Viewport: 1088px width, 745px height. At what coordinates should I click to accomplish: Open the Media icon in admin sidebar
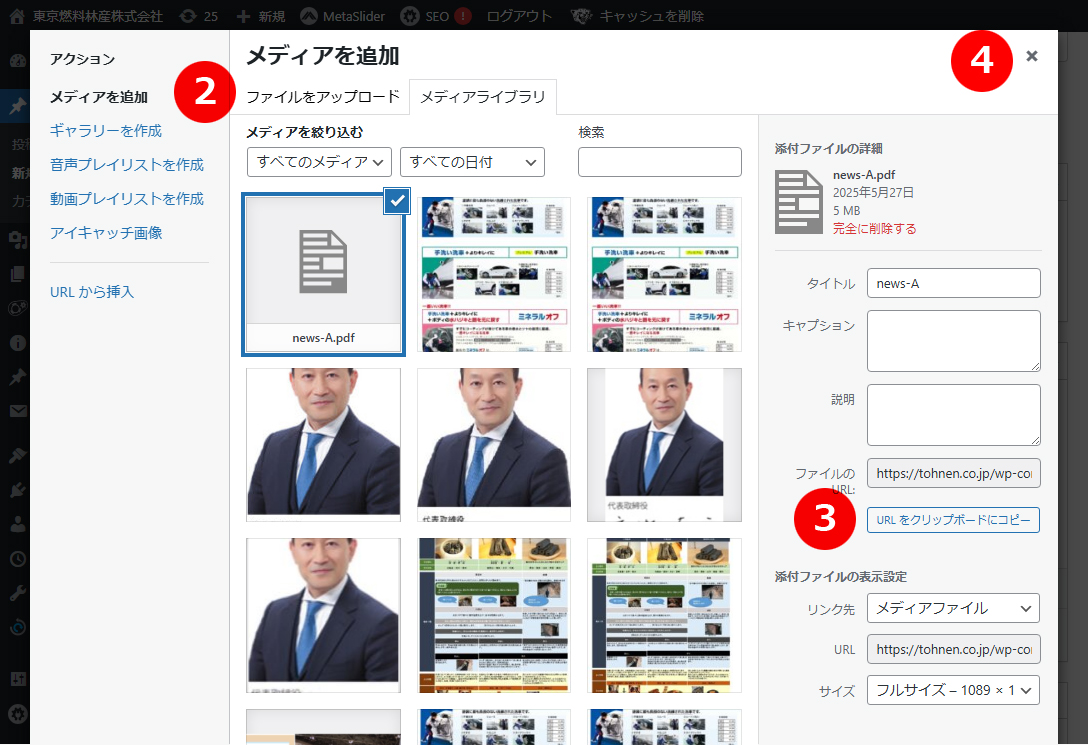[x=17, y=239]
